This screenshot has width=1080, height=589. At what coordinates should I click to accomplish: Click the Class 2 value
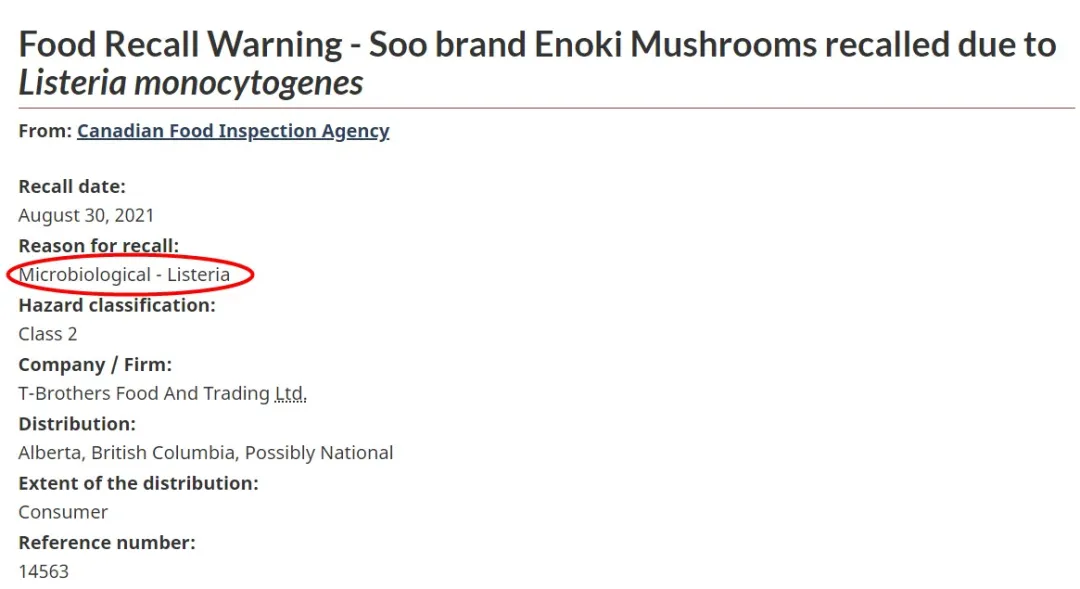(48, 334)
